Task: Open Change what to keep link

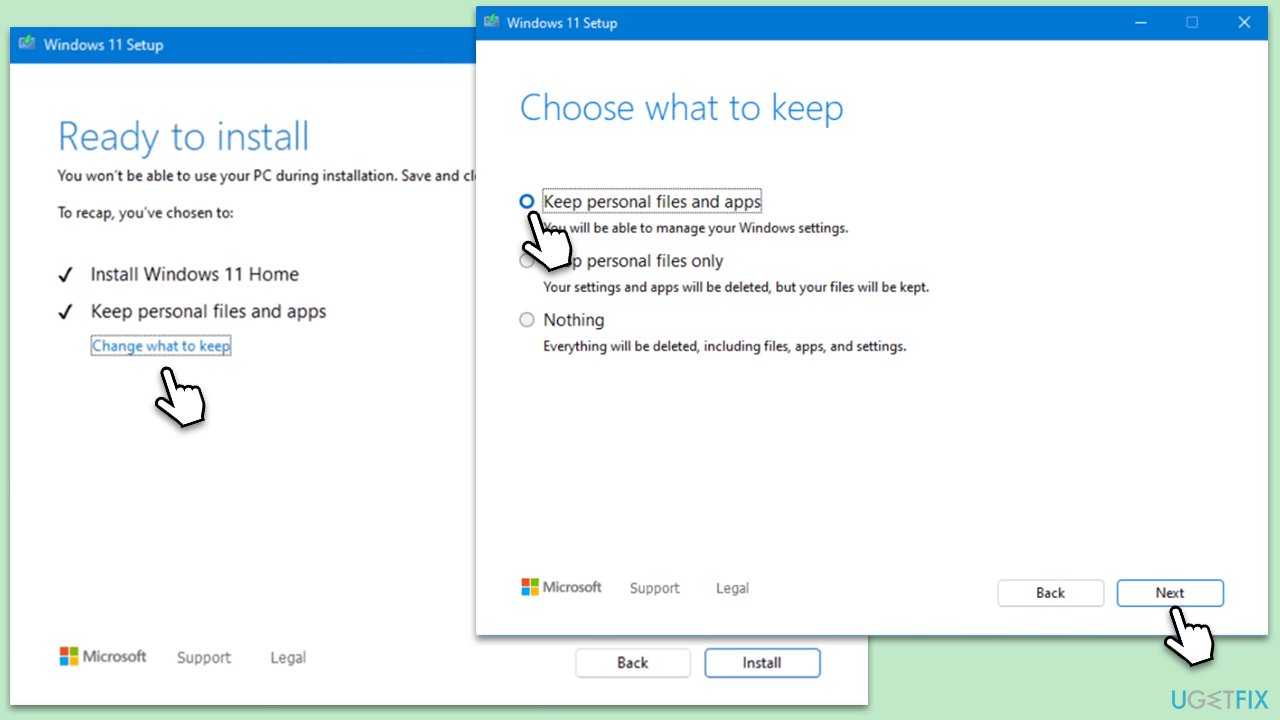Action: tap(161, 346)
